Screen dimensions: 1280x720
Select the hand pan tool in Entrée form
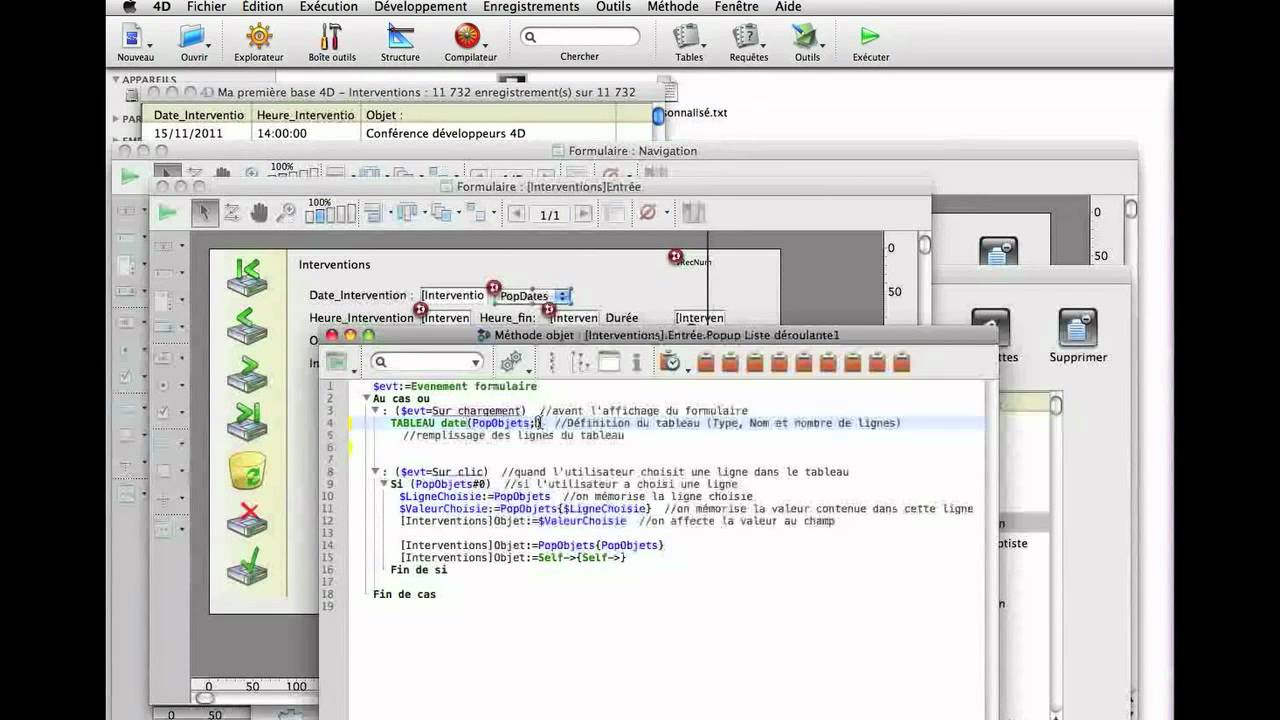(x=259, y=212)
